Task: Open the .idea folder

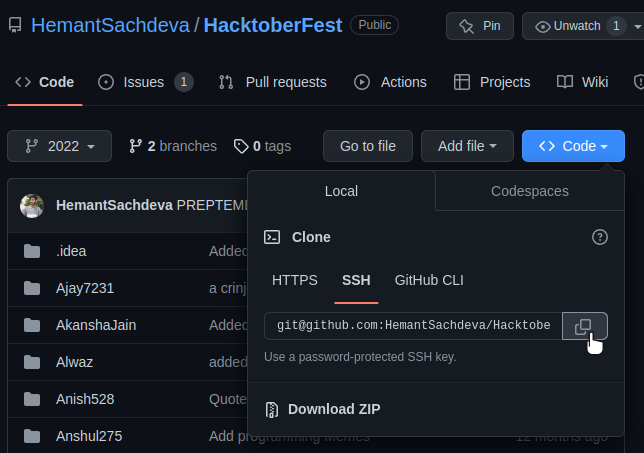Action: pos(71,251)
